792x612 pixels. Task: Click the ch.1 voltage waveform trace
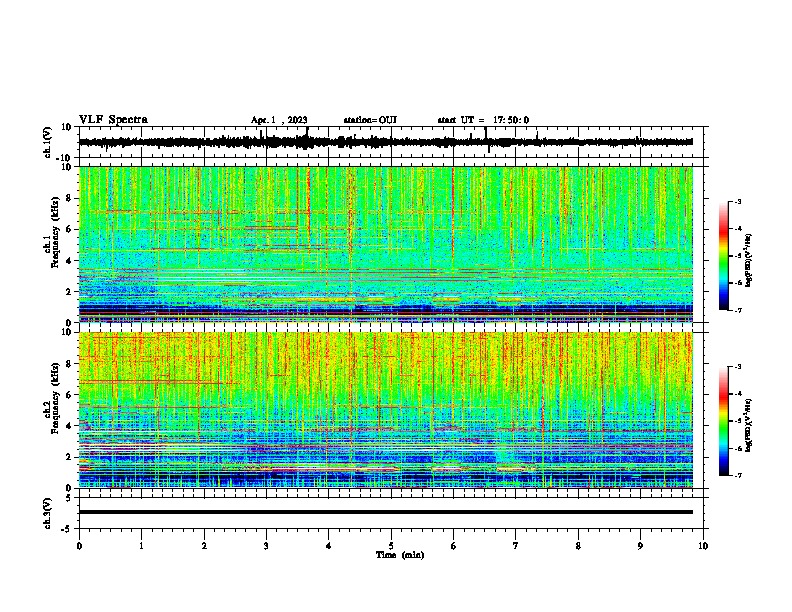[386, 142]
